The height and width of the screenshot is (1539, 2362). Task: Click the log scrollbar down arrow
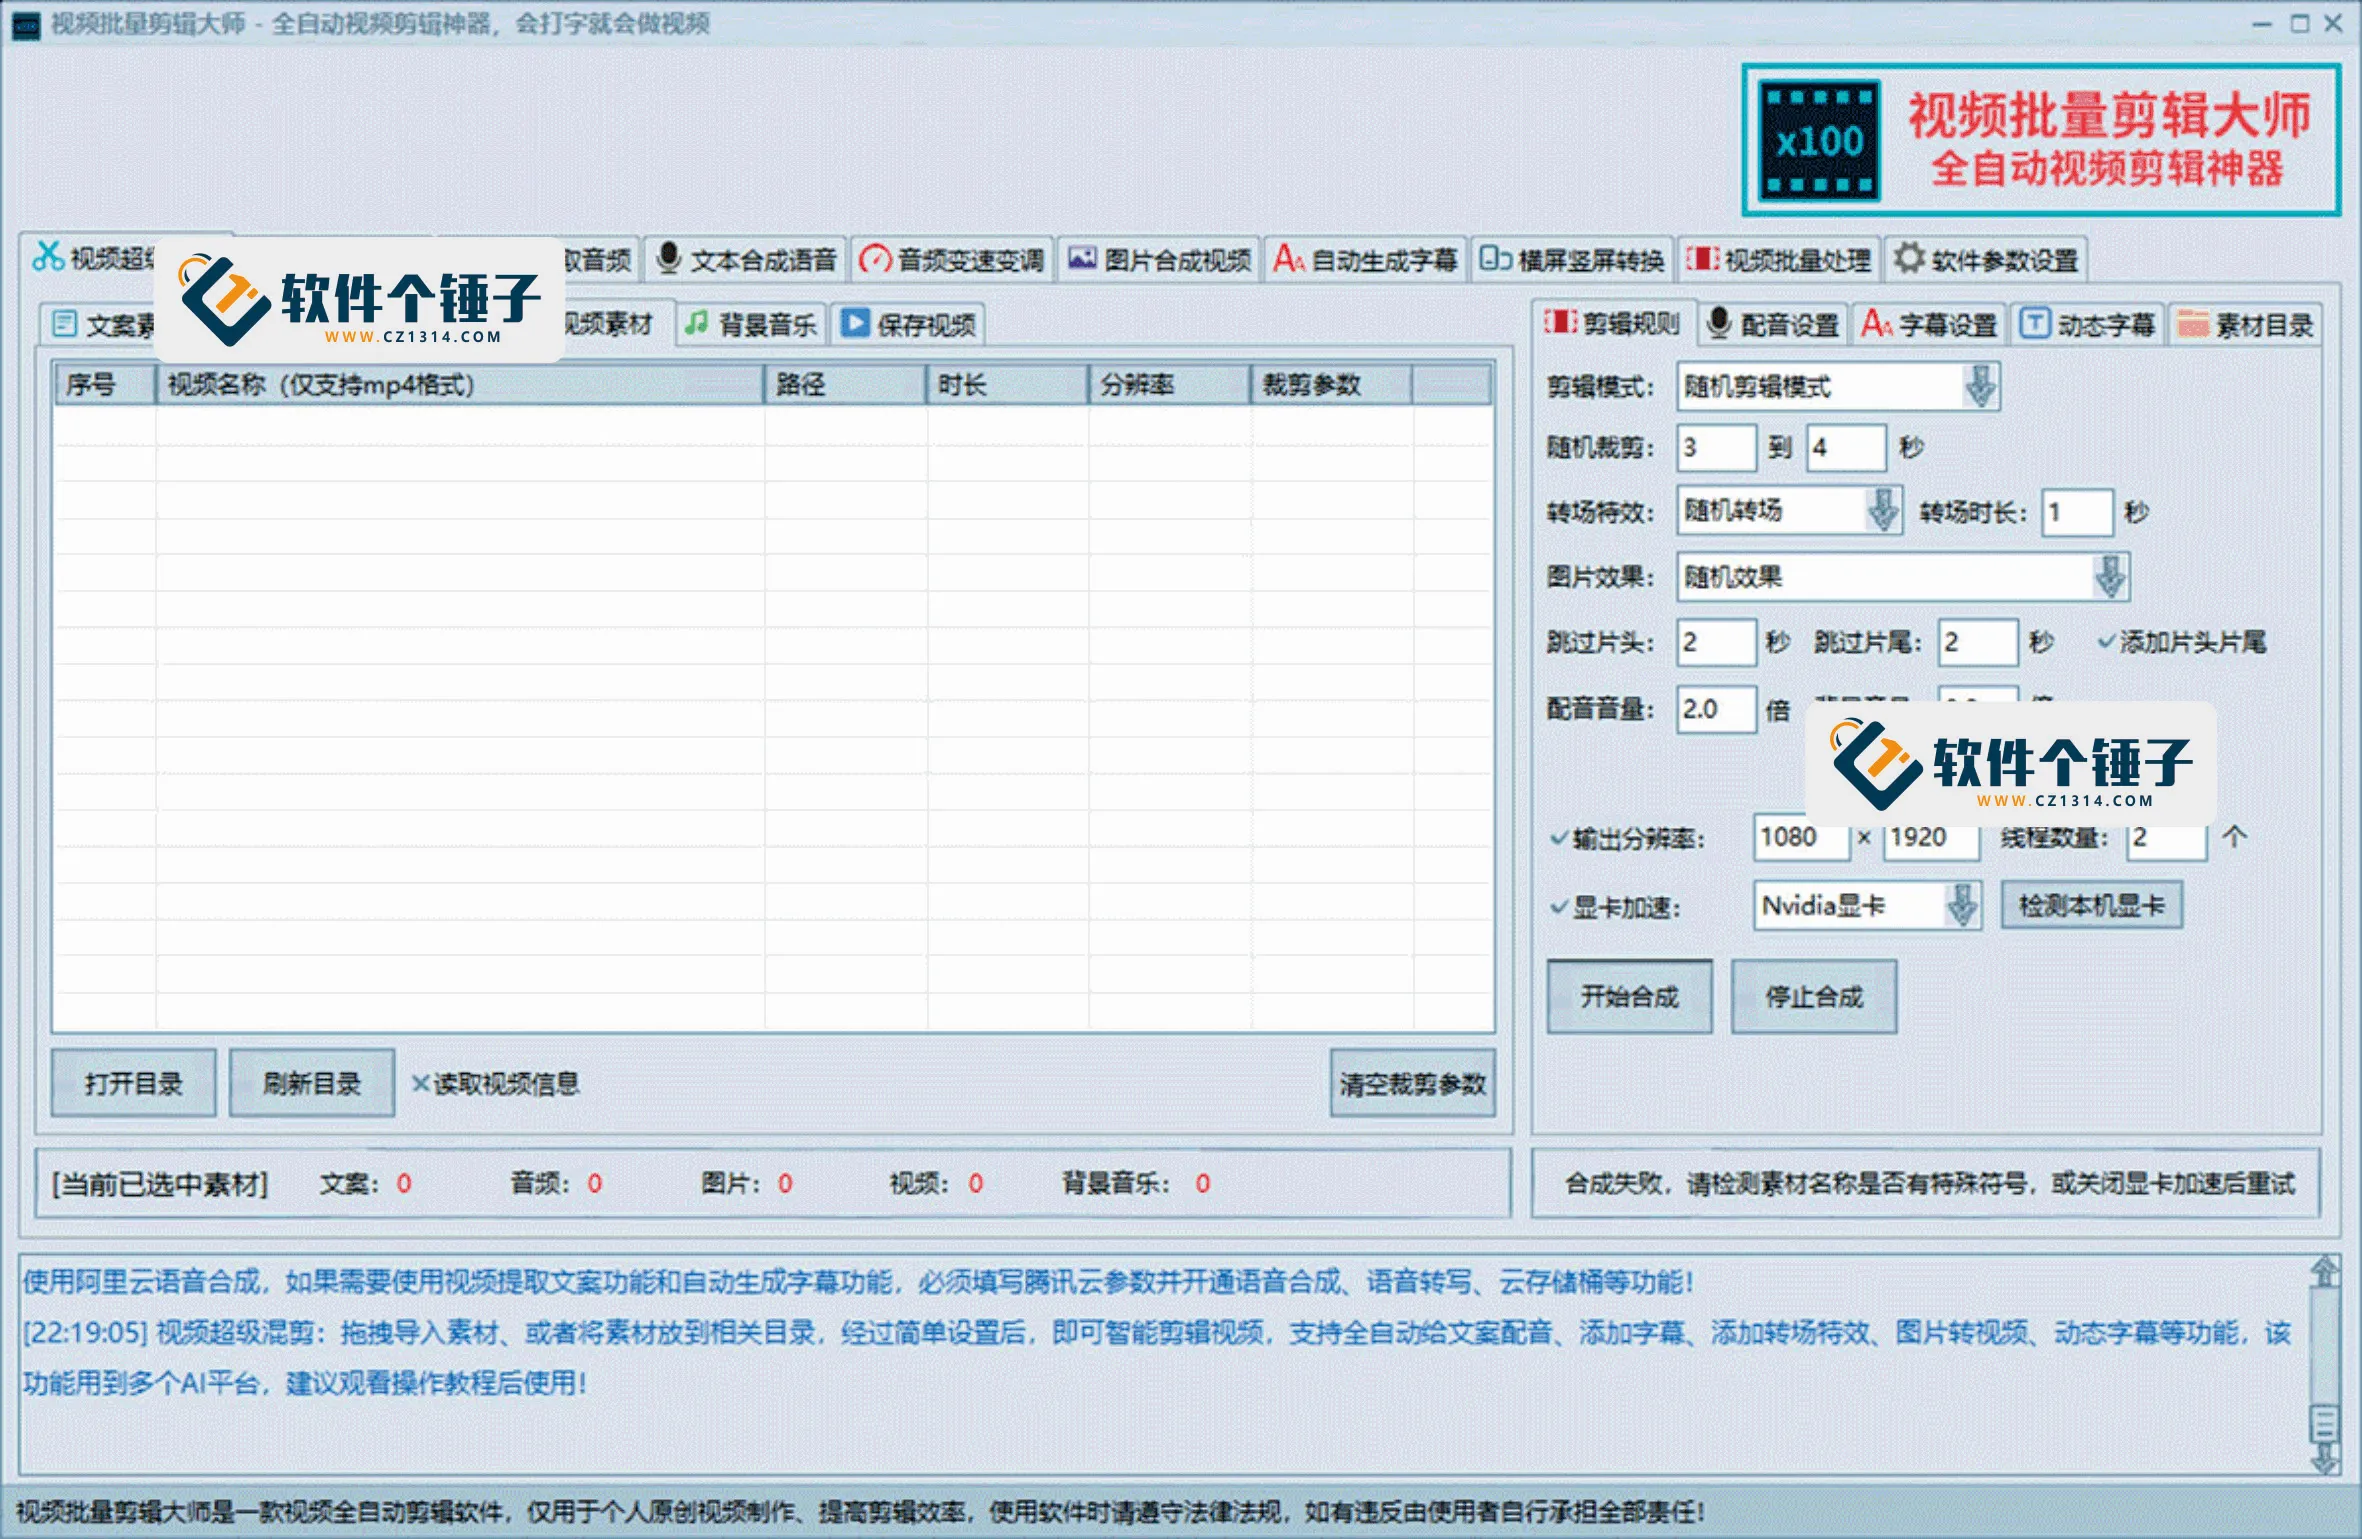coord(2325,1458)
